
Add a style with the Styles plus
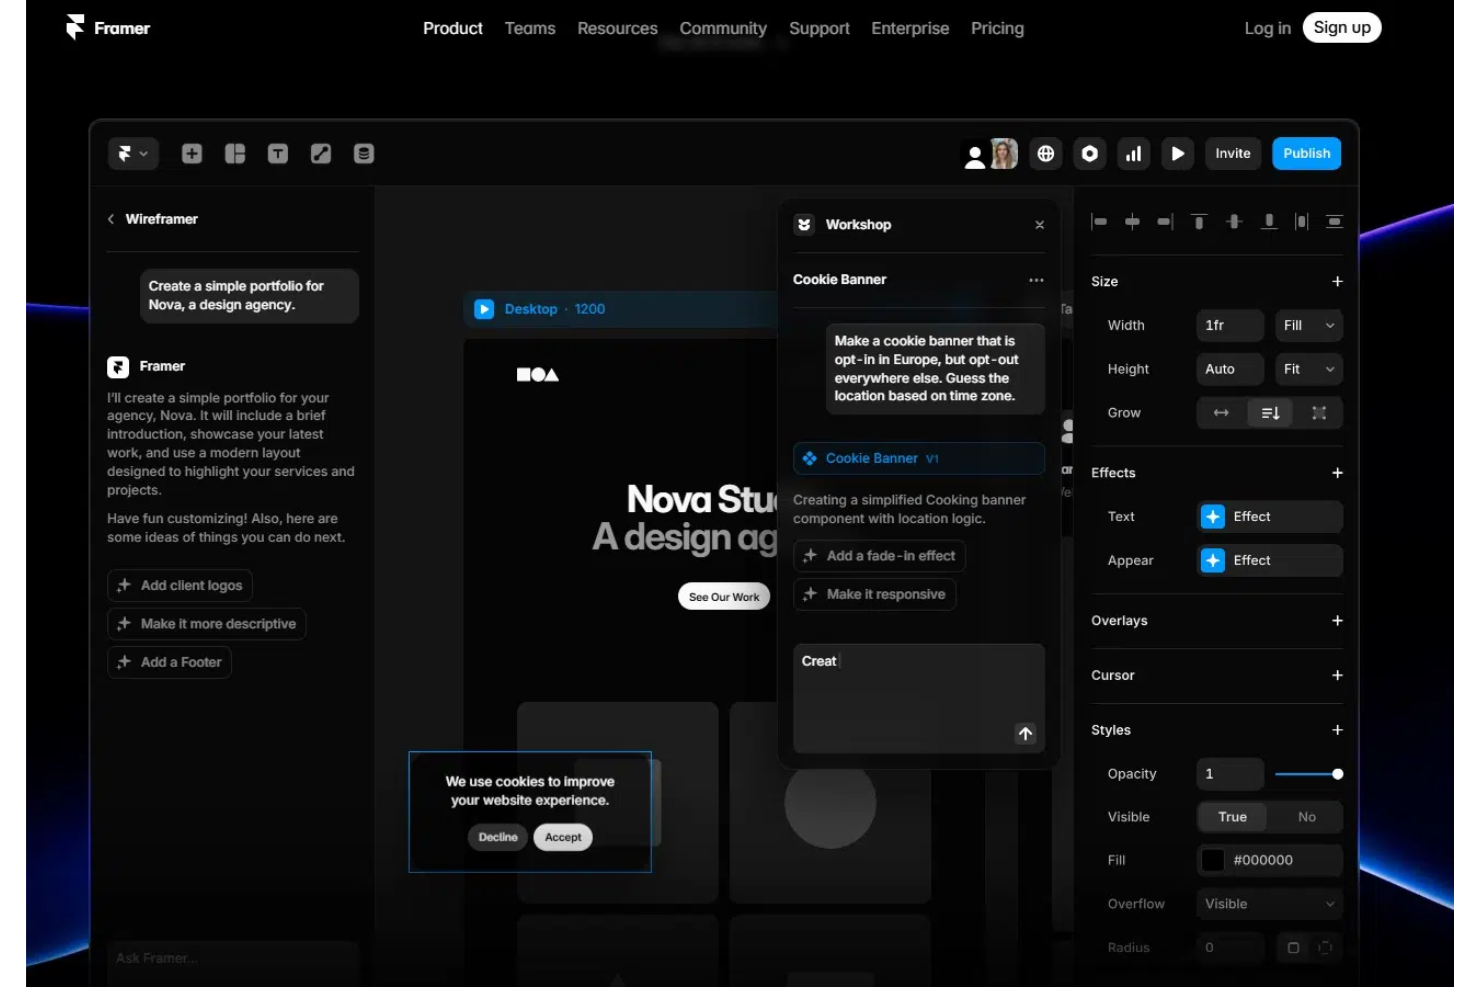coord(1337,731)
